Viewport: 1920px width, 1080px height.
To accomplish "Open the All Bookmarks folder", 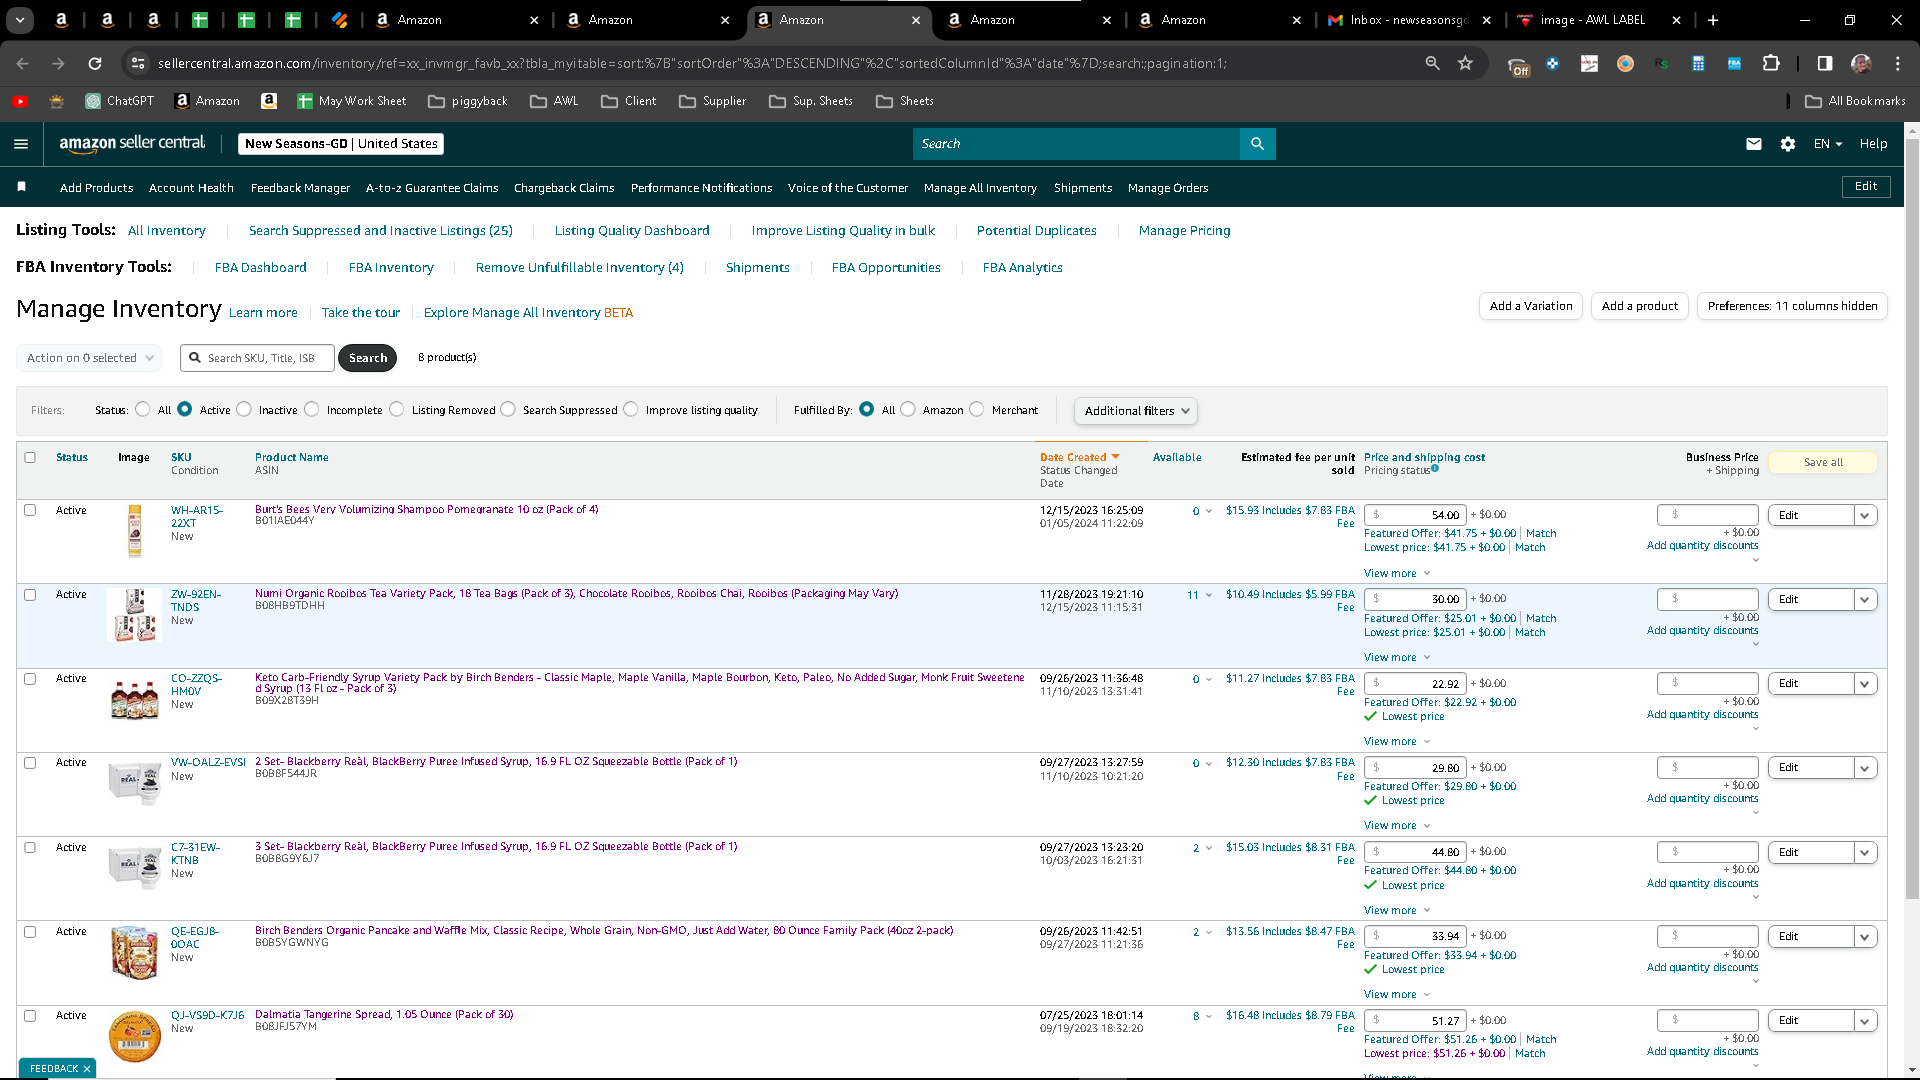I will click(1855, 101).
